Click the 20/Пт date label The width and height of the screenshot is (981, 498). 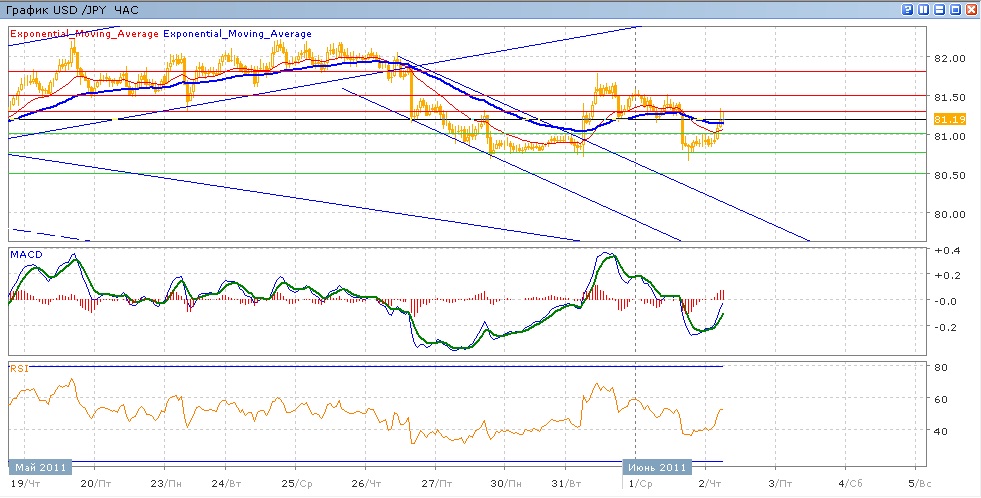pyautogui.click(x=96, y=484)
